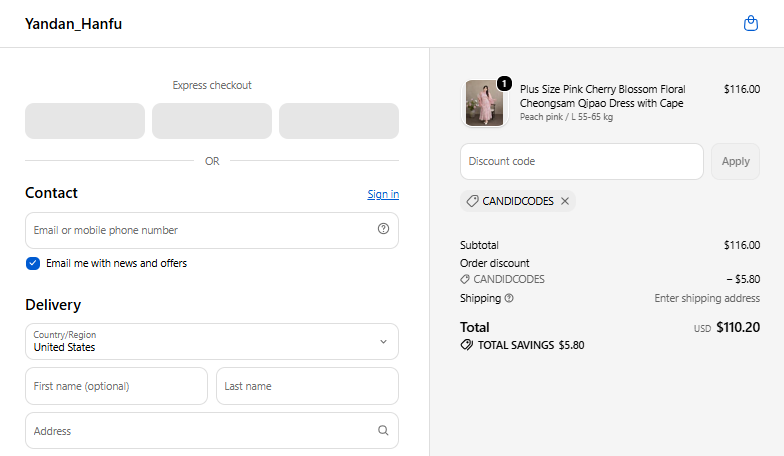This screenshot has width=784, height=456.
Task: Click the $110.20 total amount
Action: coord(738,327)
